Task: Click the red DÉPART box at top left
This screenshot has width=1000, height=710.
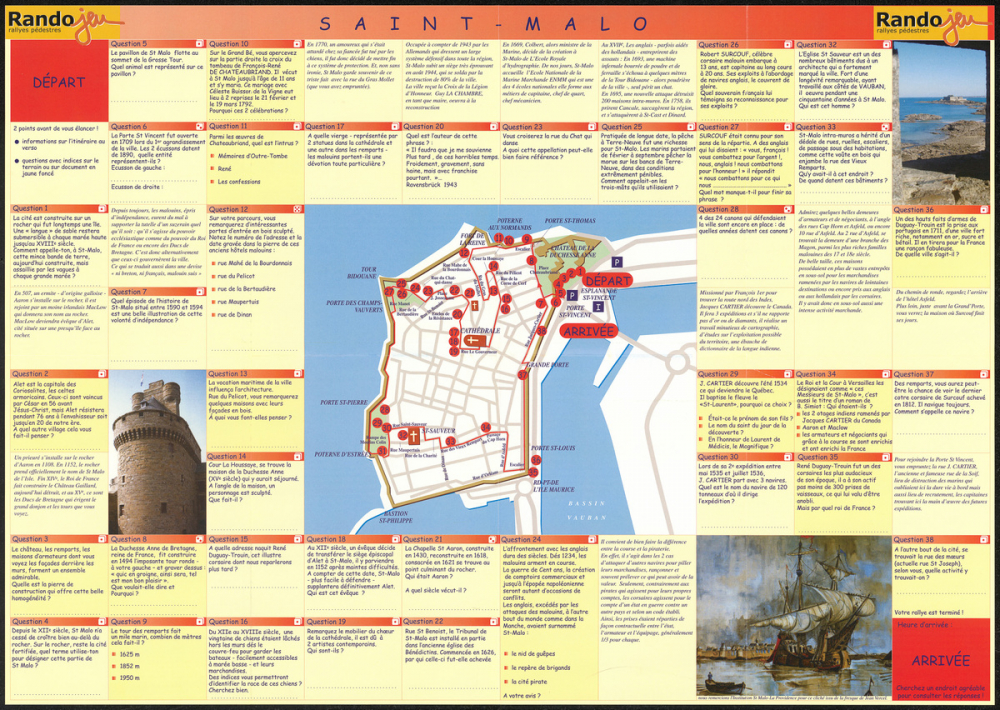Action: click(58, 83)
